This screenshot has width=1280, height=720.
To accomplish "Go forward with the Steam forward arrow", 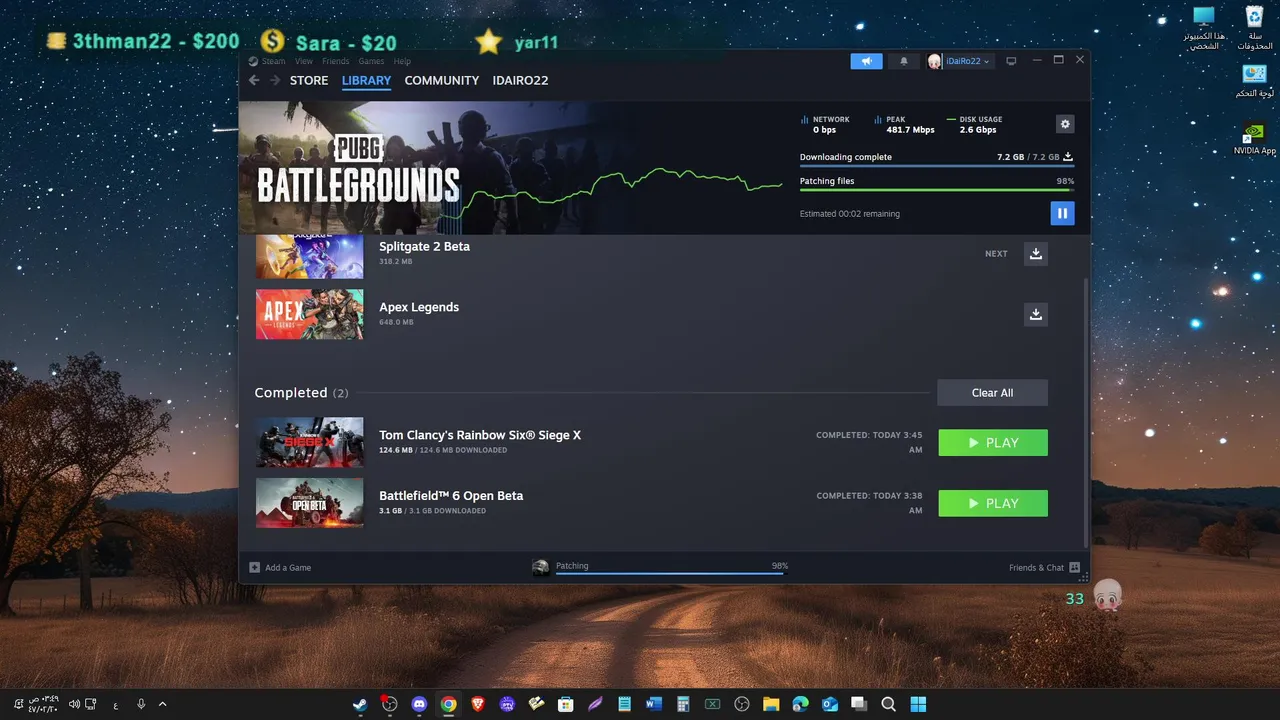I will [274, 80].
